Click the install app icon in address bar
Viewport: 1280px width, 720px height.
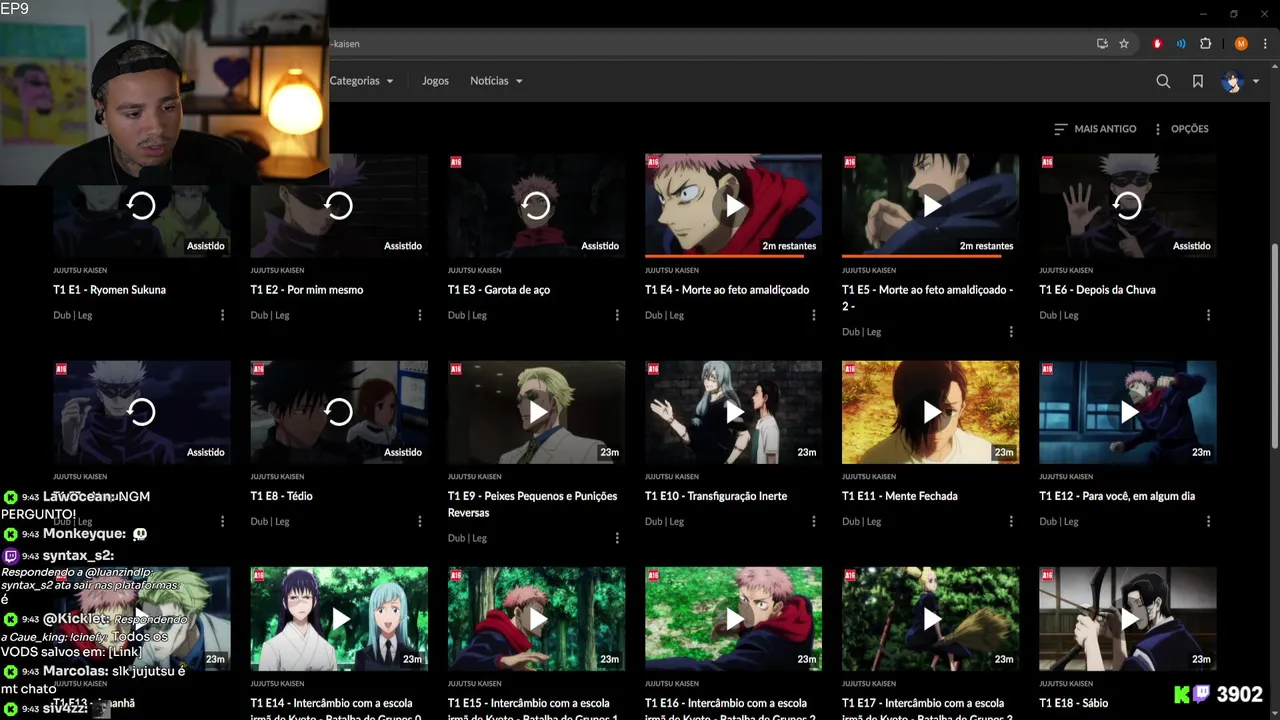(x=1102, y=44)
